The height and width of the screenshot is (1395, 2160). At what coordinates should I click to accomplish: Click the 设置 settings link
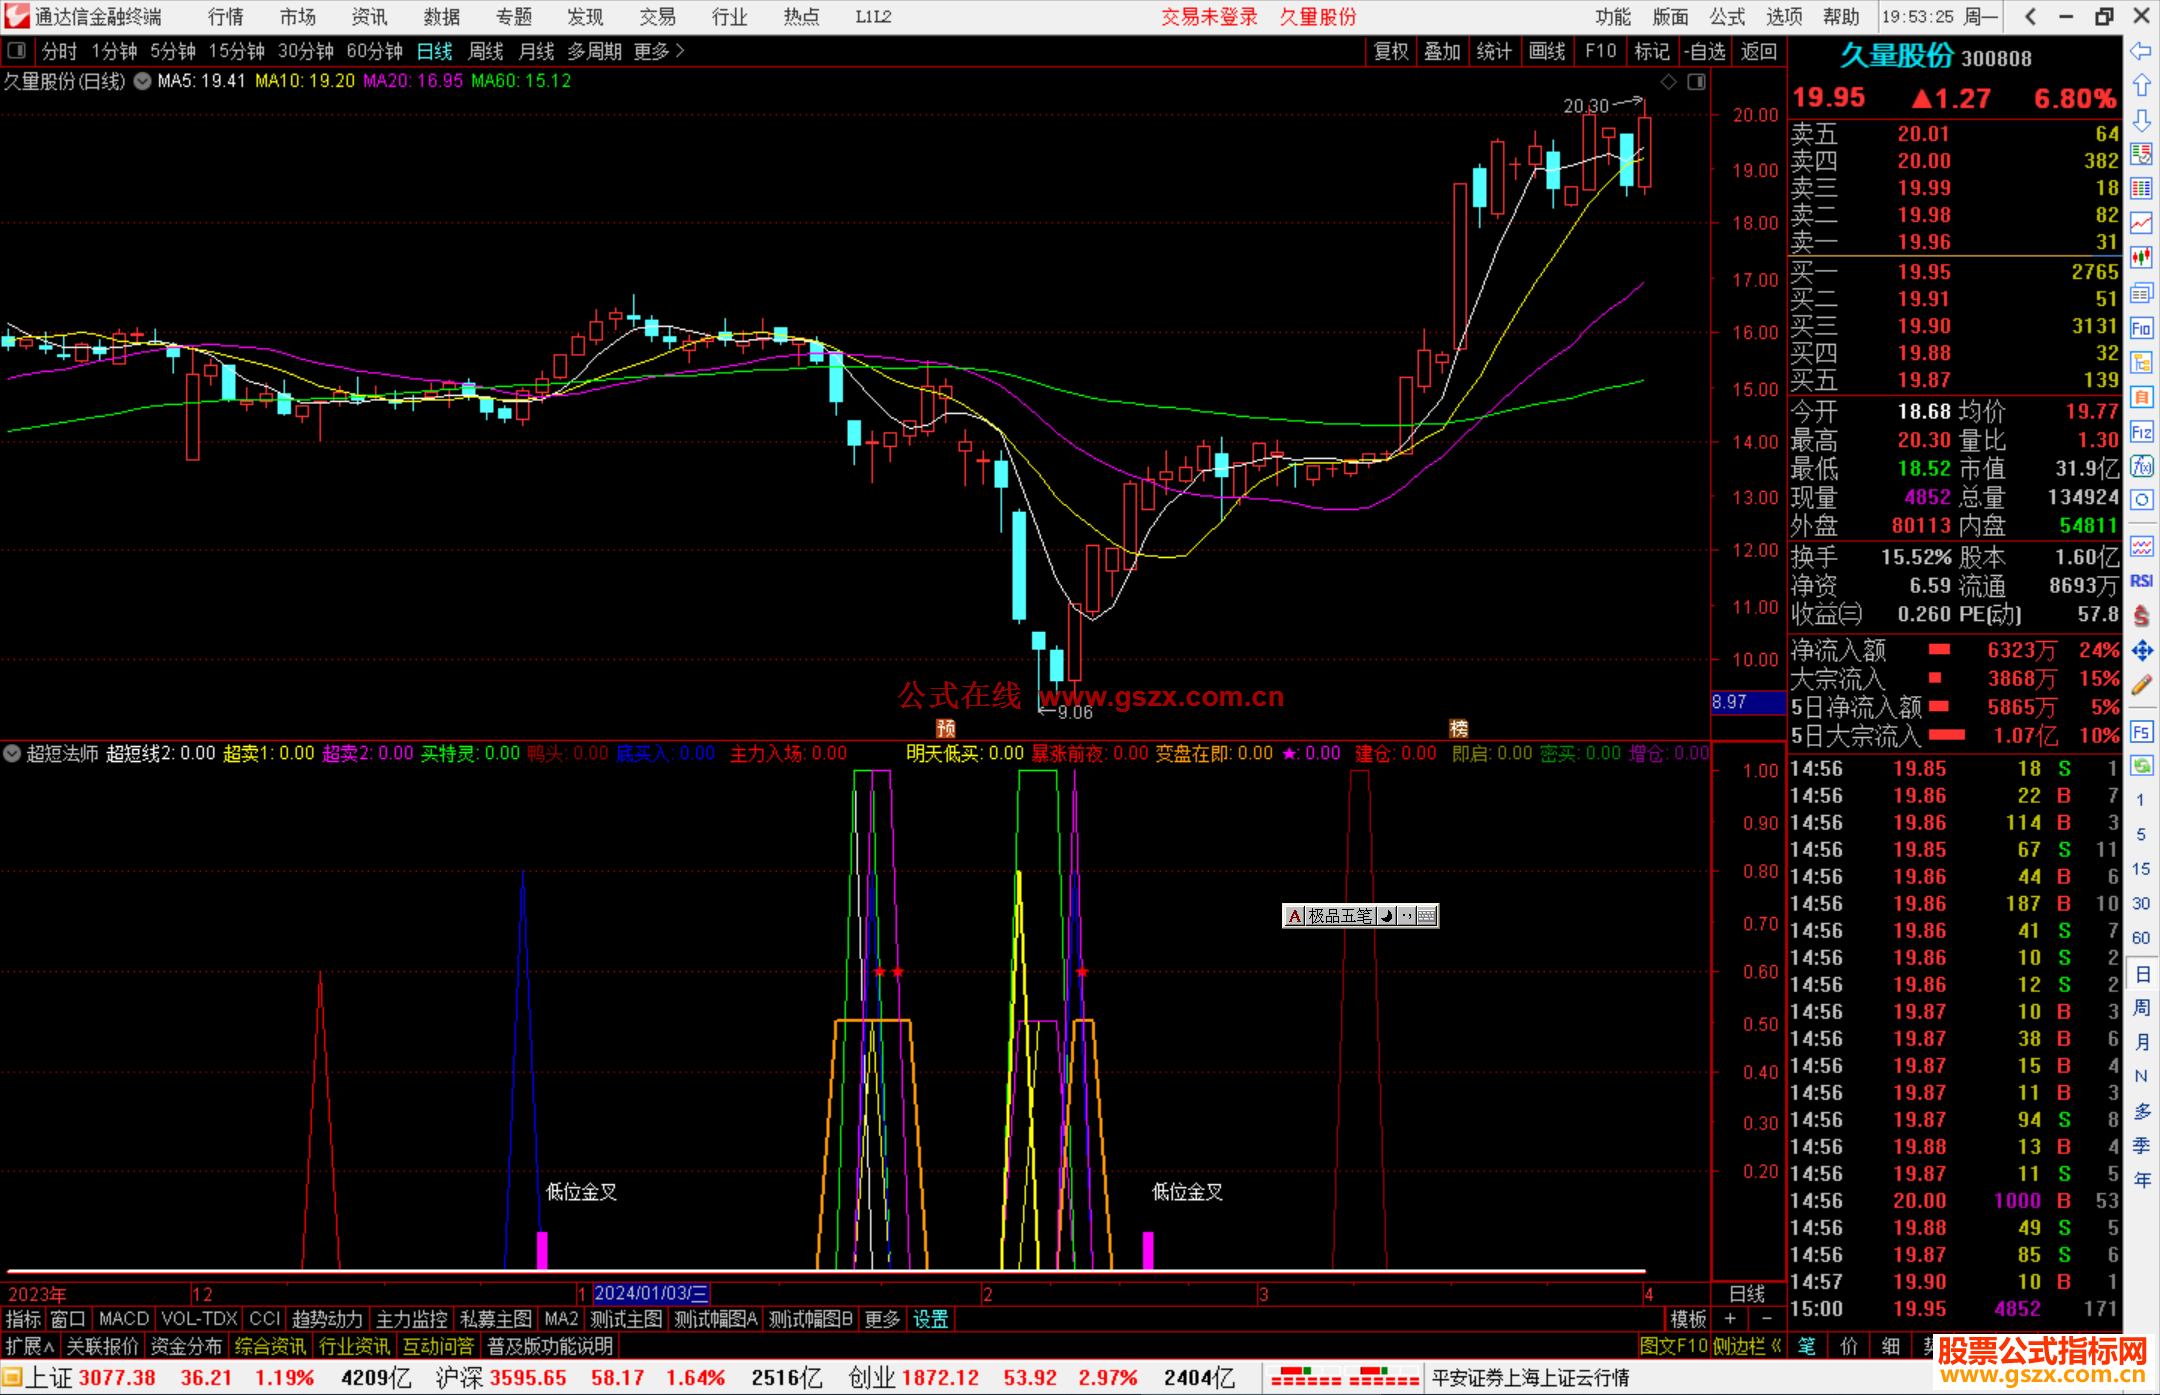930,1319
